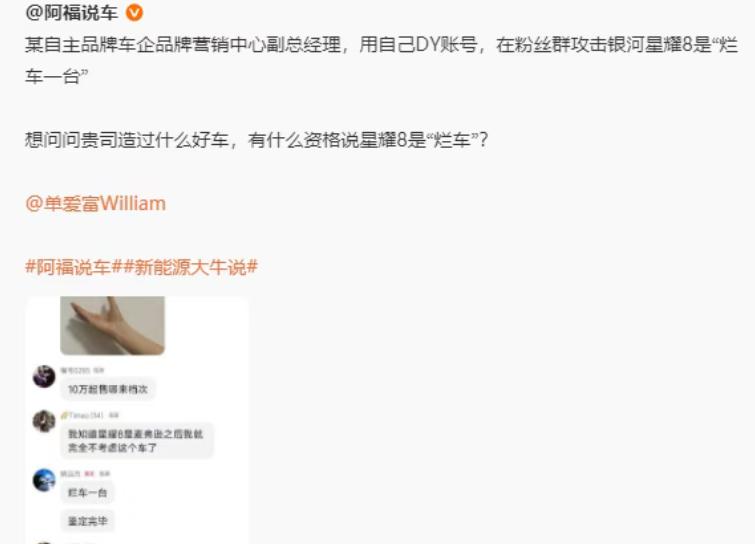Image resolution: width=755 pixels, height=544 pixels.
Task: Select the 鉴定完毕 chat bubble
Action: point(88,521)
